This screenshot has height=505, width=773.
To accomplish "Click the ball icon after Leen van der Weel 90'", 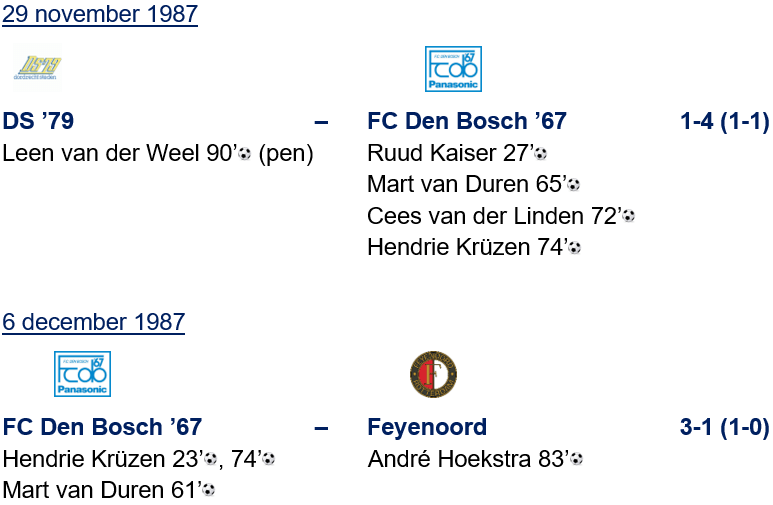I will 244,155.
